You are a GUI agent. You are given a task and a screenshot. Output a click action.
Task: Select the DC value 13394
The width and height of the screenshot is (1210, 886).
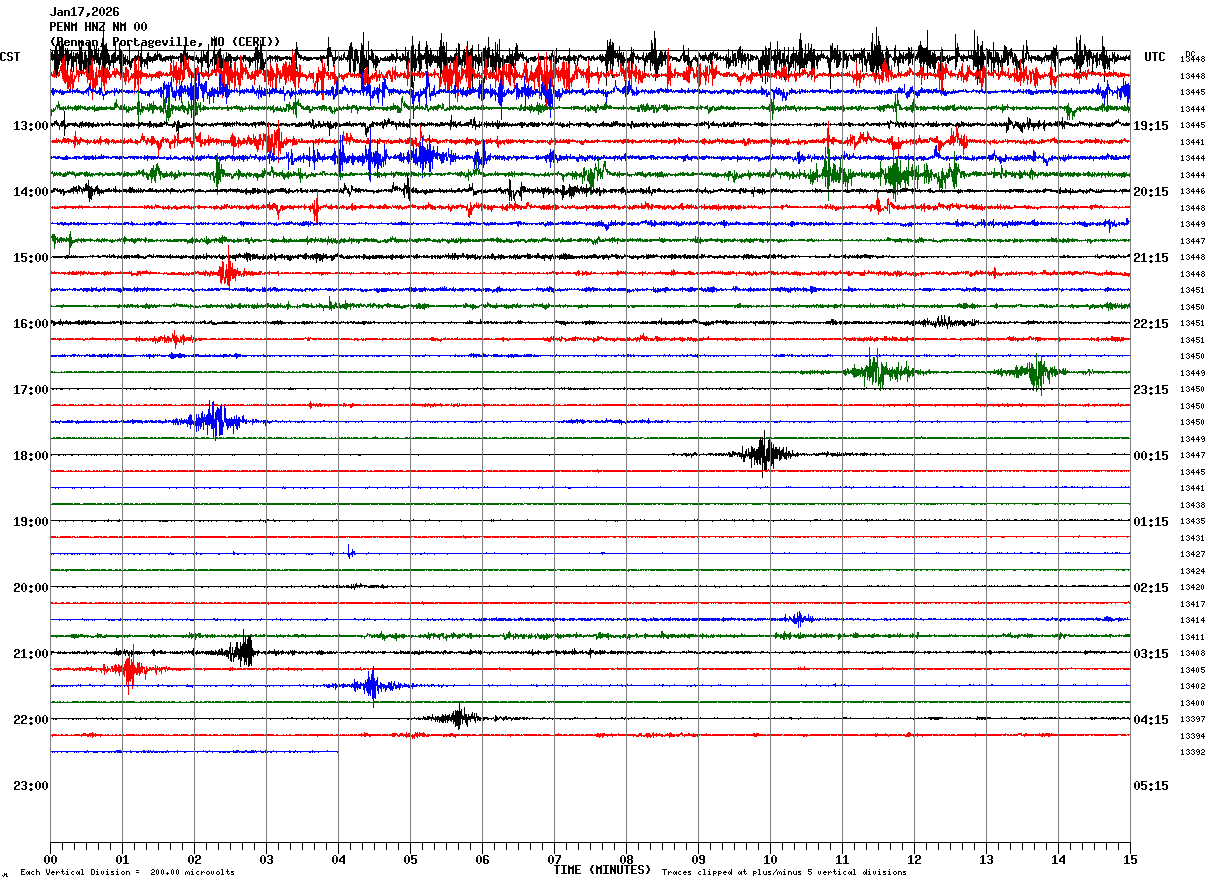click(1192, 736)
